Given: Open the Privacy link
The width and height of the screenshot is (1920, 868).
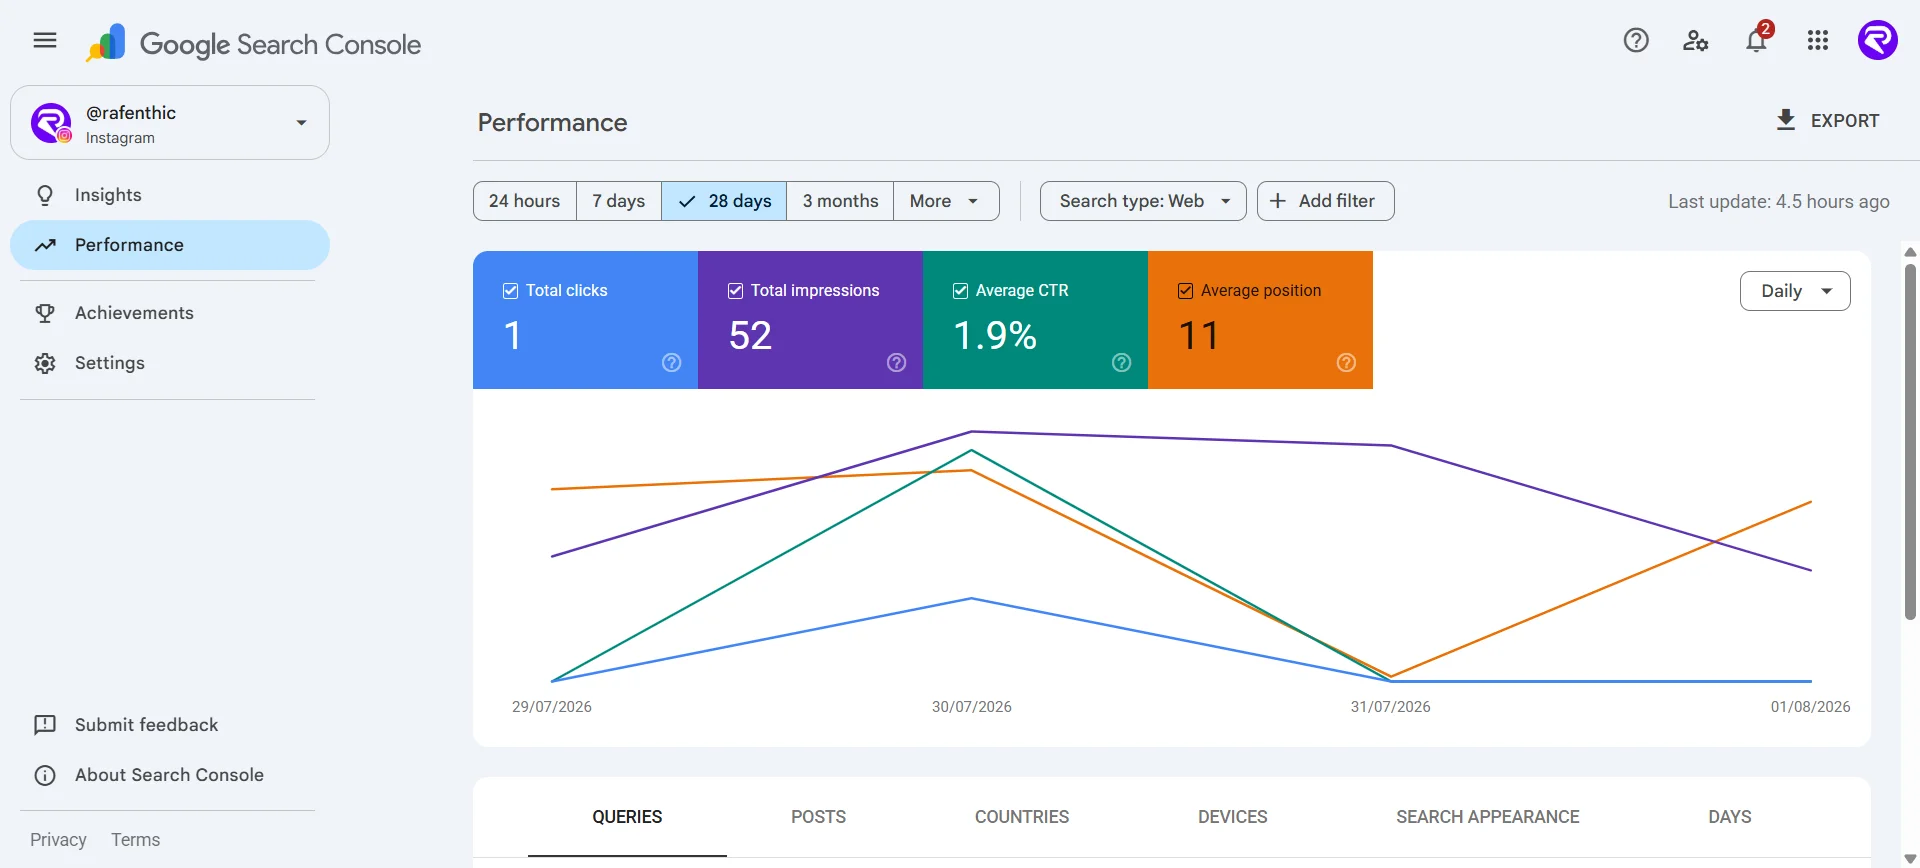Looking at the screenshot, I should pyautogui.click(x=58, y=840).
